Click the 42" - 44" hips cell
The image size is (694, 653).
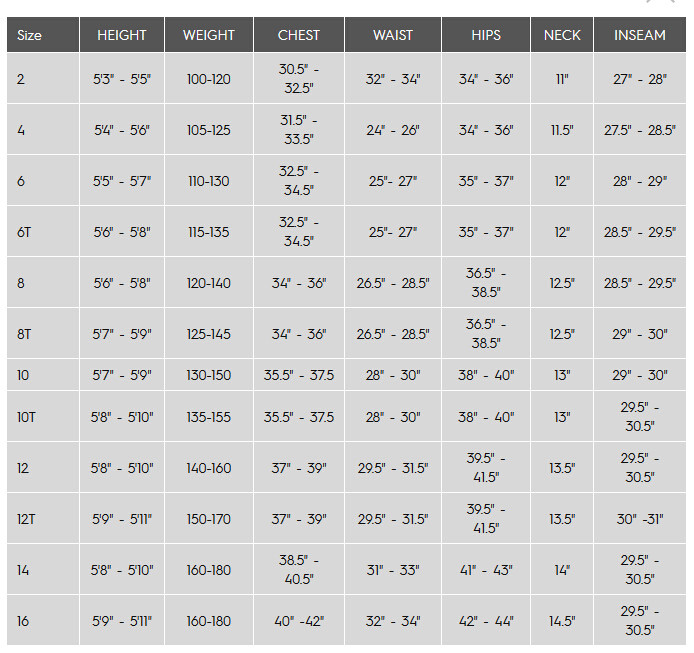486,621
